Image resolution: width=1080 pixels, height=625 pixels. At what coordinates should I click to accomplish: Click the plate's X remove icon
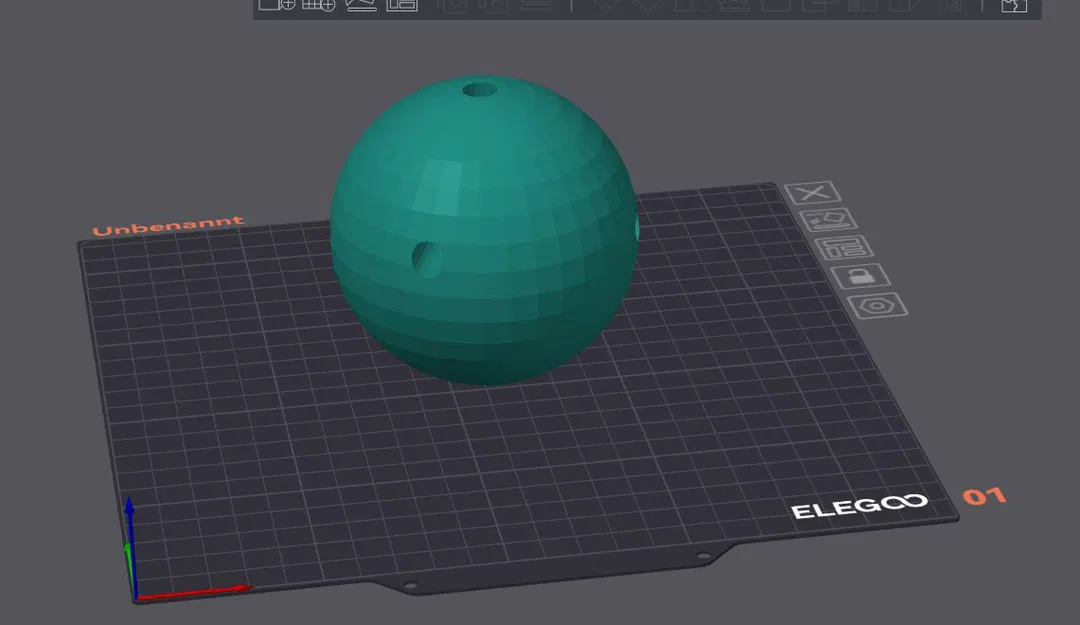tap(813, 192)
